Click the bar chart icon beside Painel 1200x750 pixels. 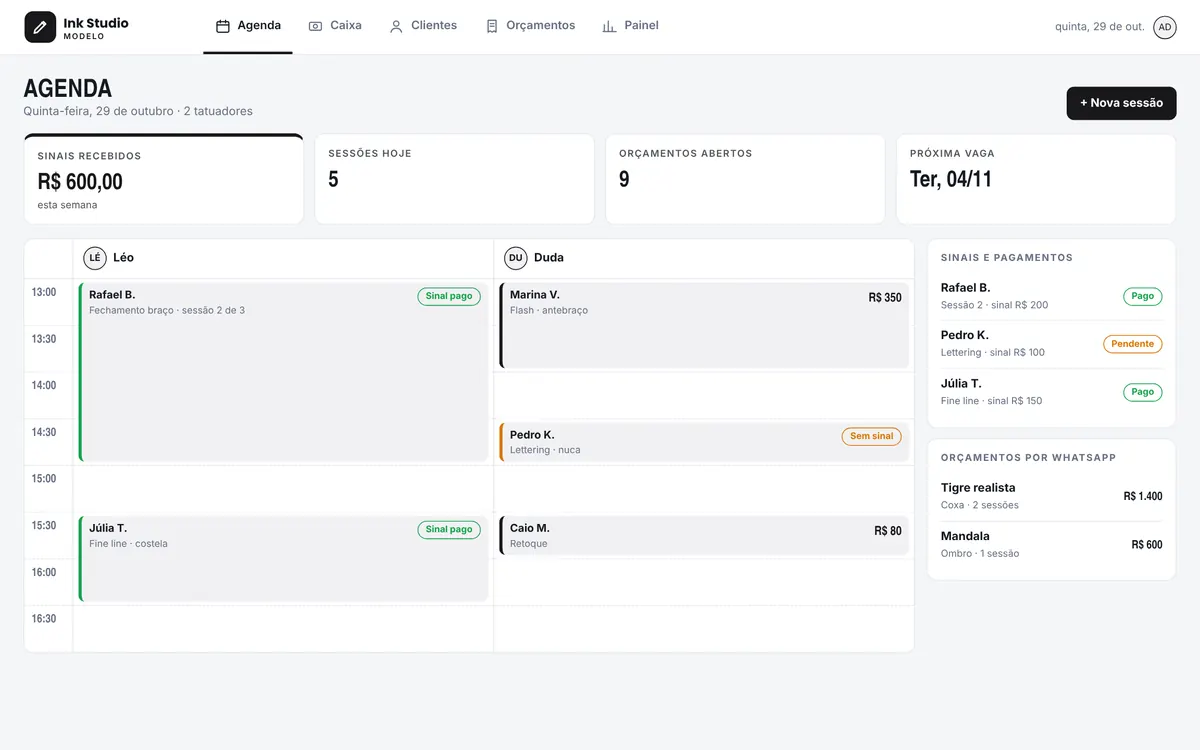pos(609,26)
